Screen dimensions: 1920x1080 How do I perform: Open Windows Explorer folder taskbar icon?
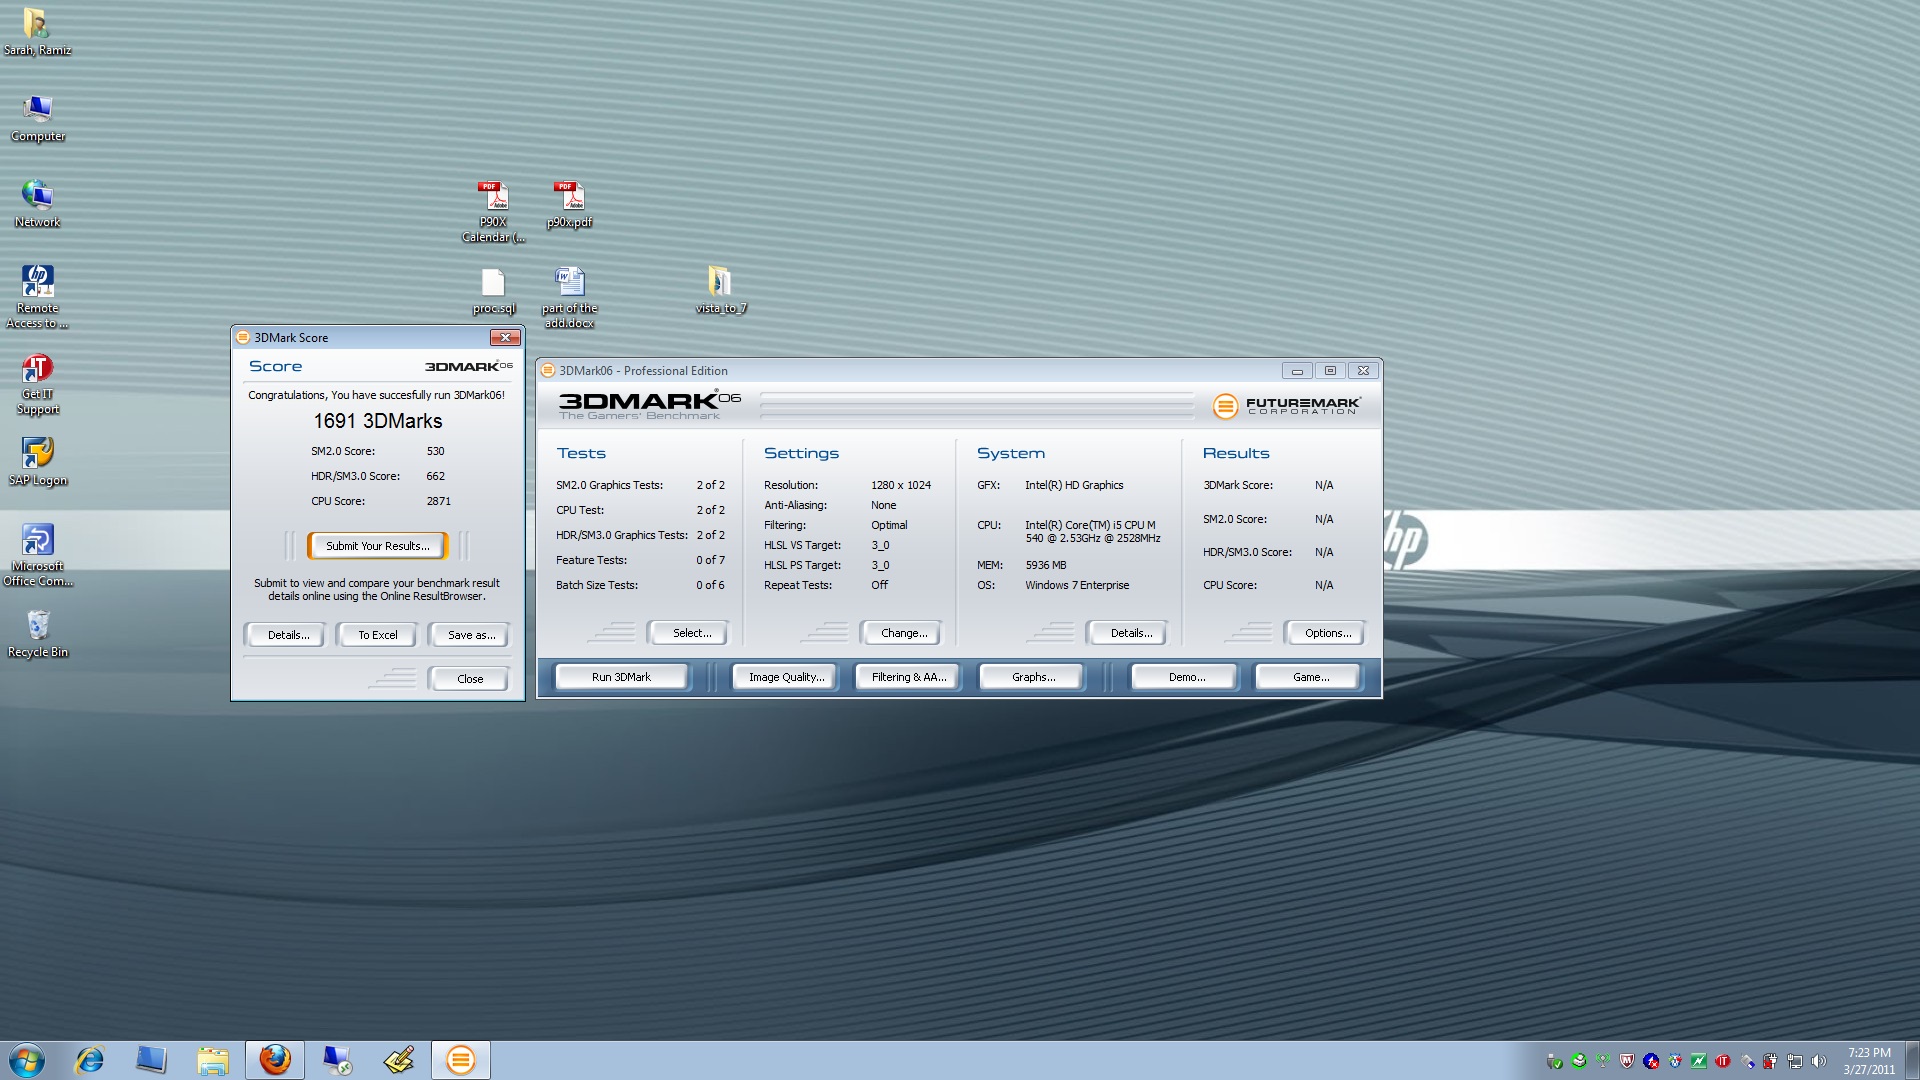tap(213, 1060)
